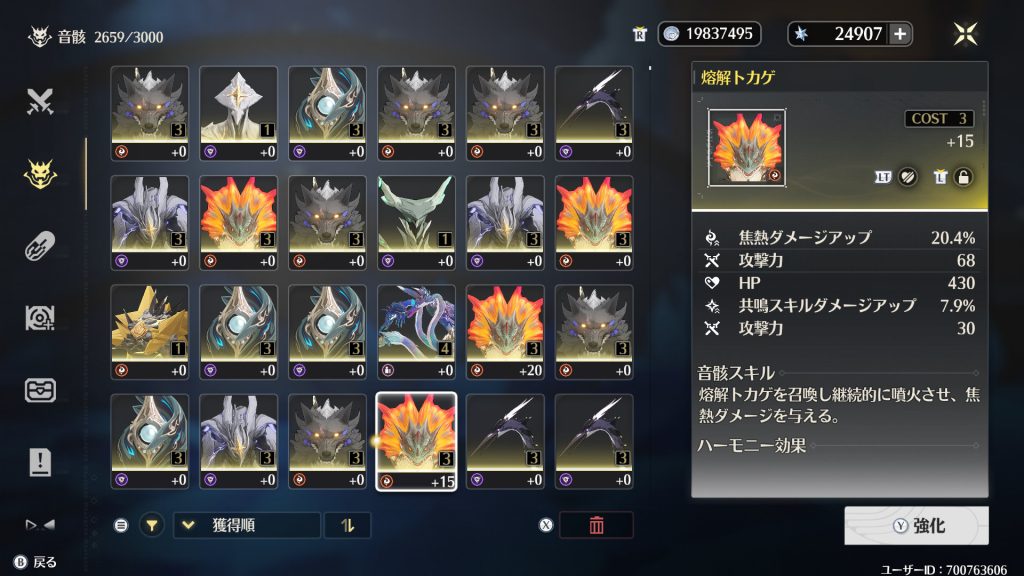Viewport: 1024px width, 576px height.
Task: Open the crossed swords weapons tab
Action: pos(40,101)
